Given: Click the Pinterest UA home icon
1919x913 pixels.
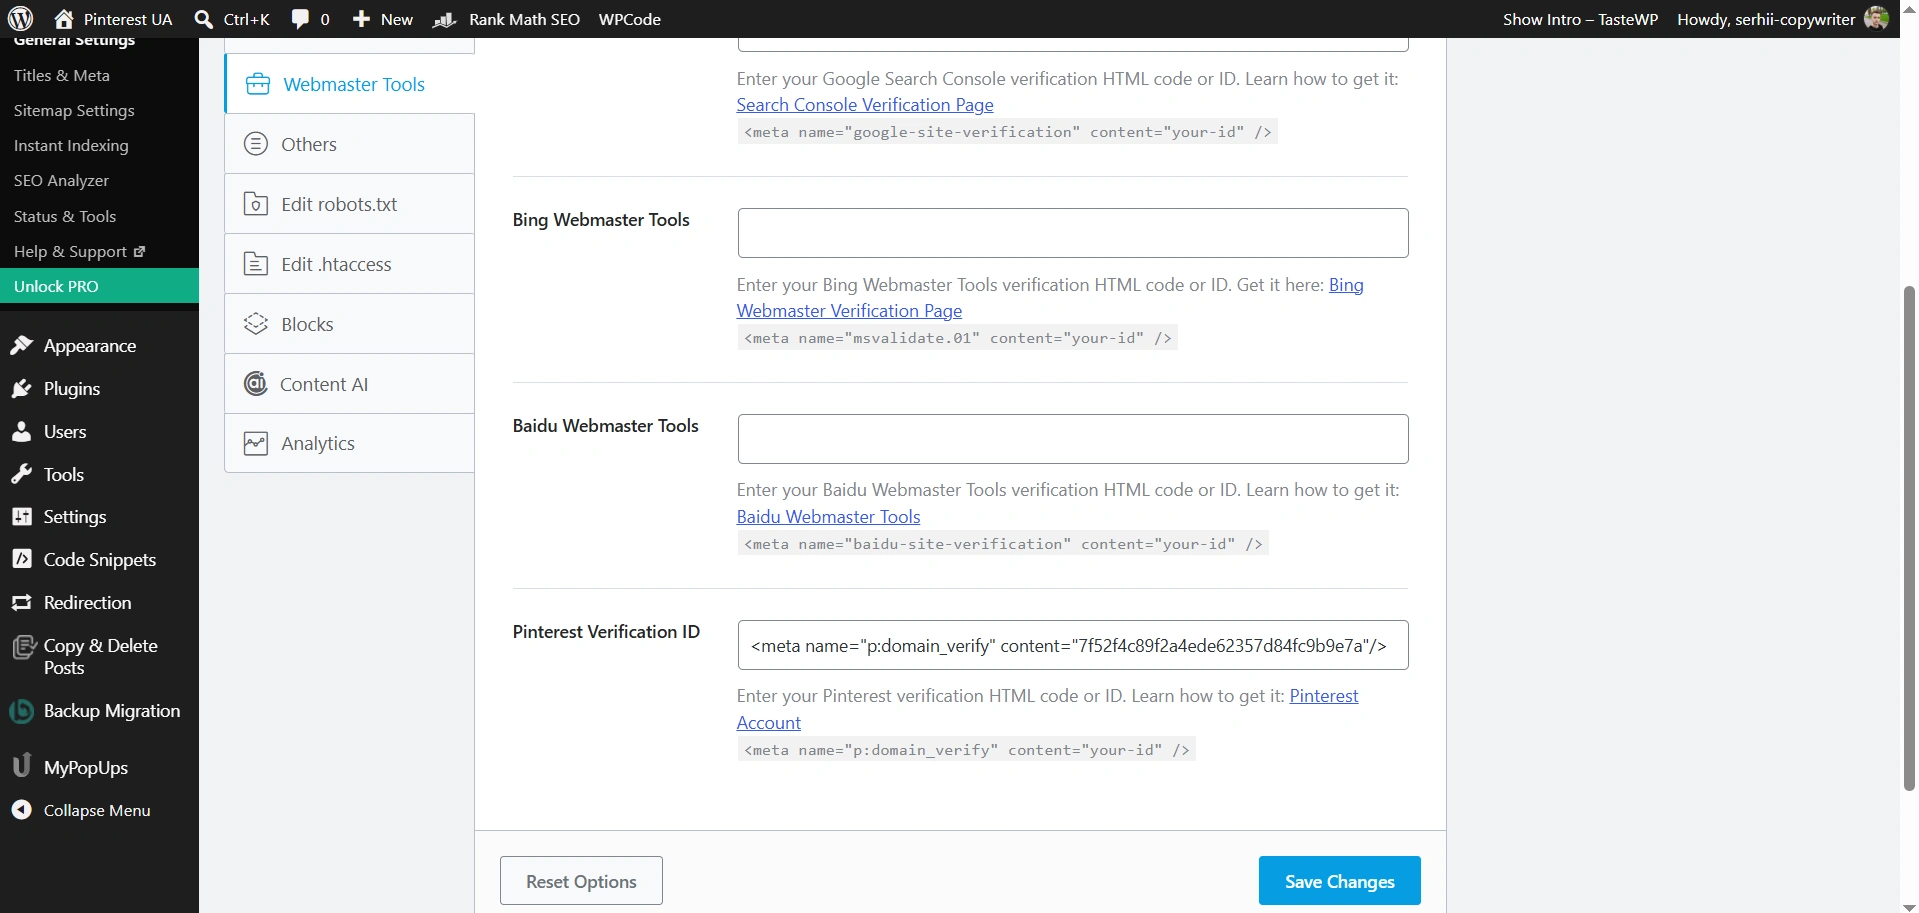Looking at the screenshot, I should [x=64, y=19].
